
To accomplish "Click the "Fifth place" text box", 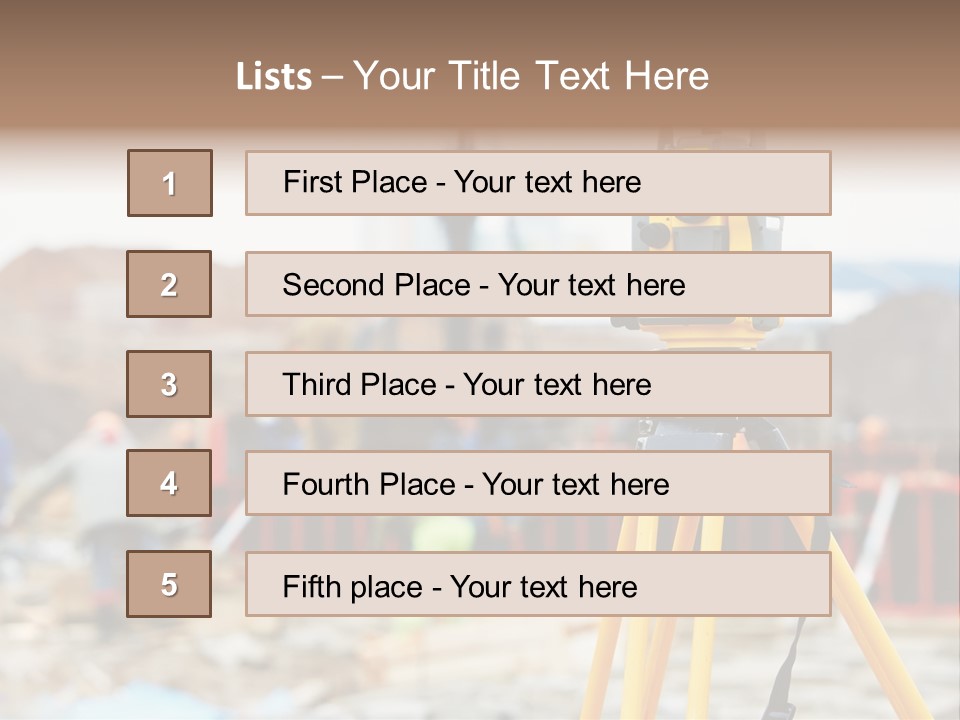I will [538, 585].
